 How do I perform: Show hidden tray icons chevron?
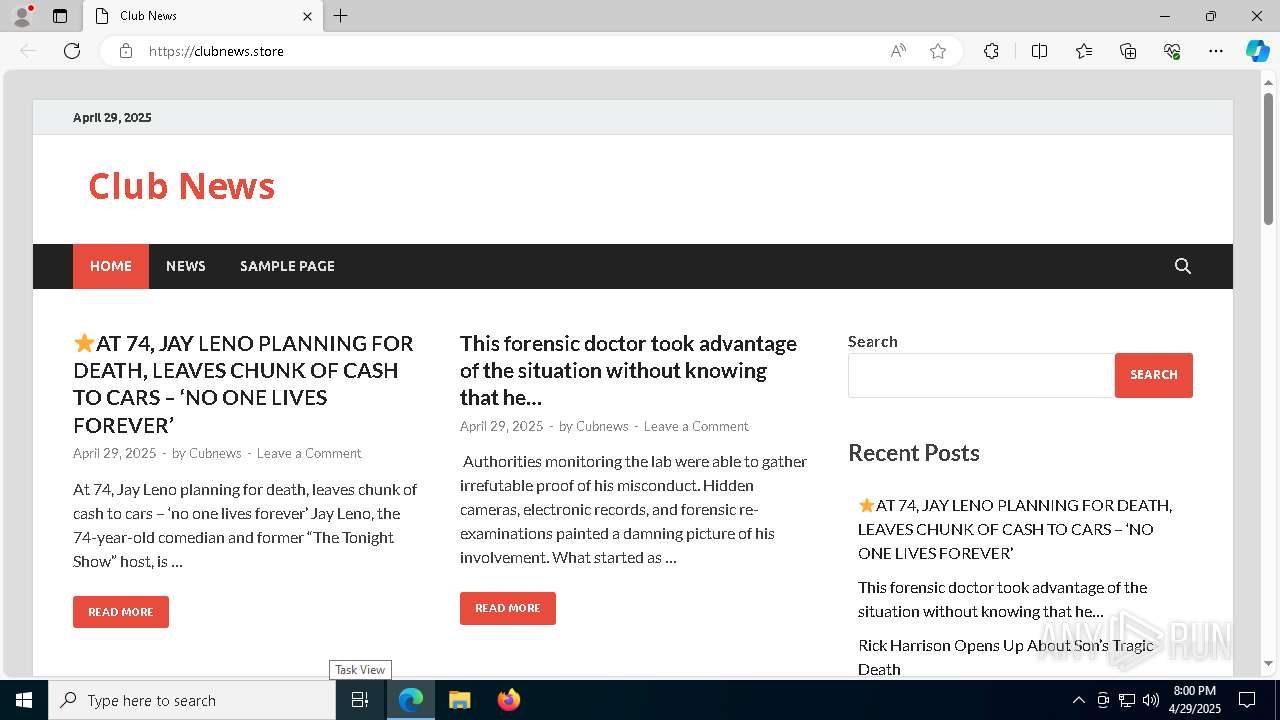[1079, 700]
